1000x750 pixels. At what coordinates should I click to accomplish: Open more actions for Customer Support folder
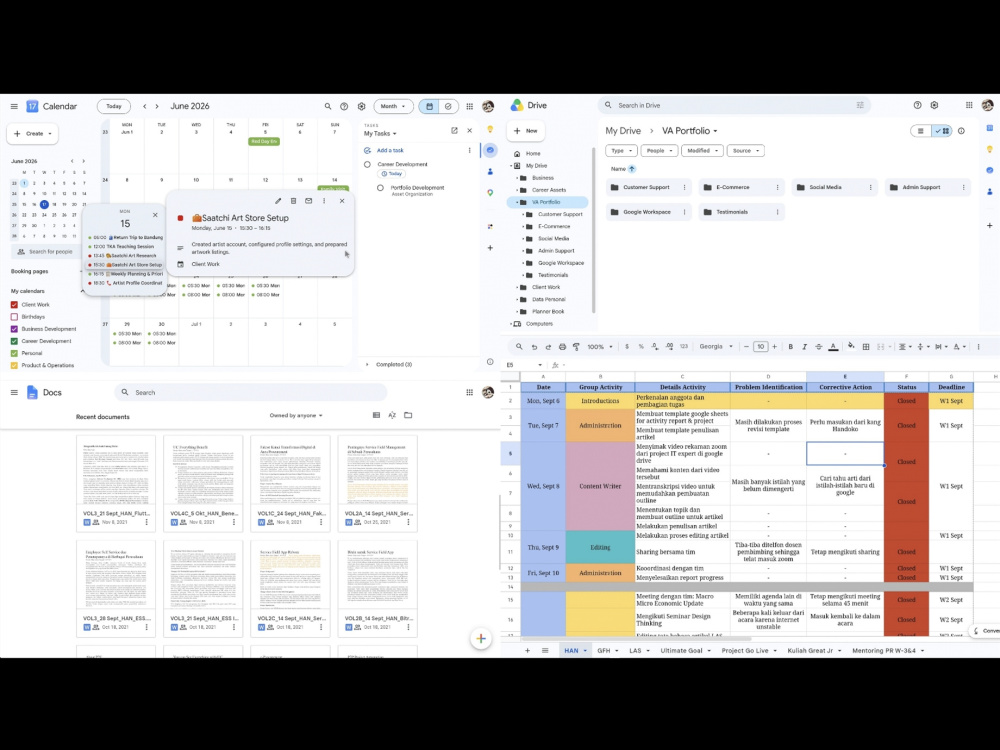click(x=684, y=188)
